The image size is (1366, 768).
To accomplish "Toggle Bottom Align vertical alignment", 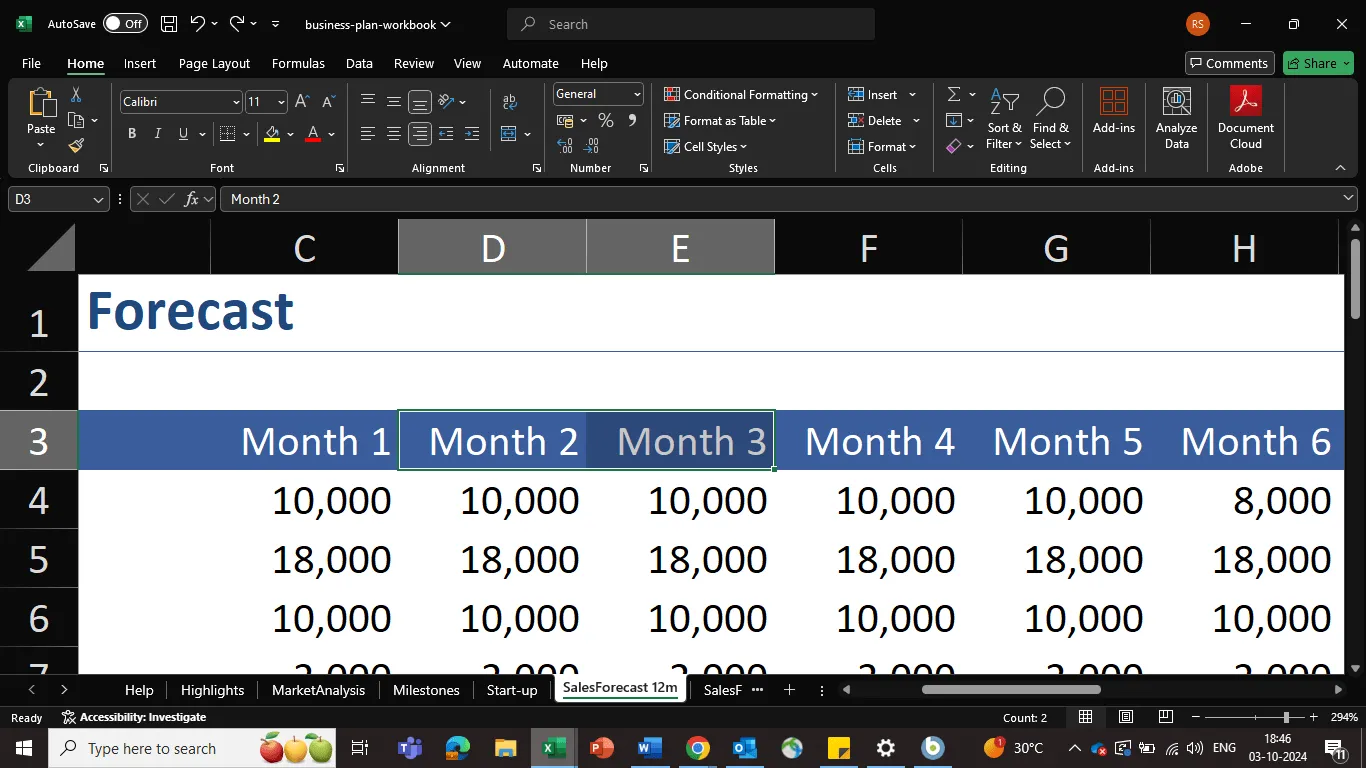I will pos(420,102).
